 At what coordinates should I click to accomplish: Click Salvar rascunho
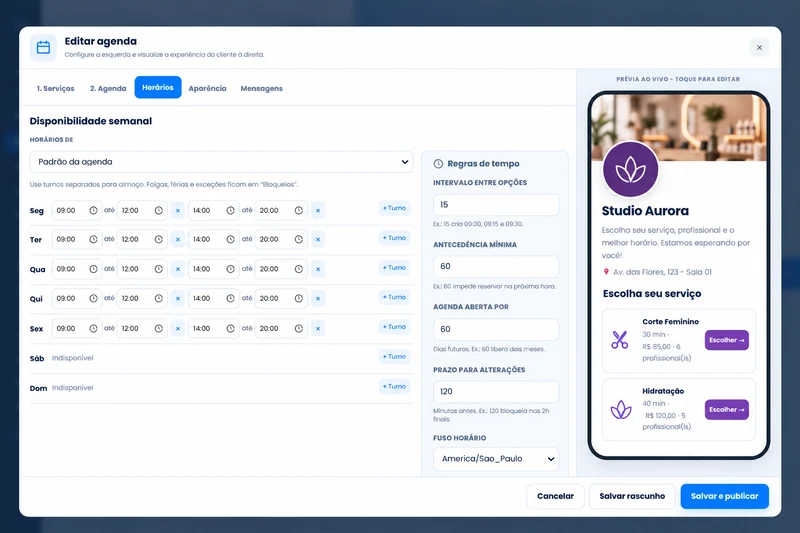632,496
